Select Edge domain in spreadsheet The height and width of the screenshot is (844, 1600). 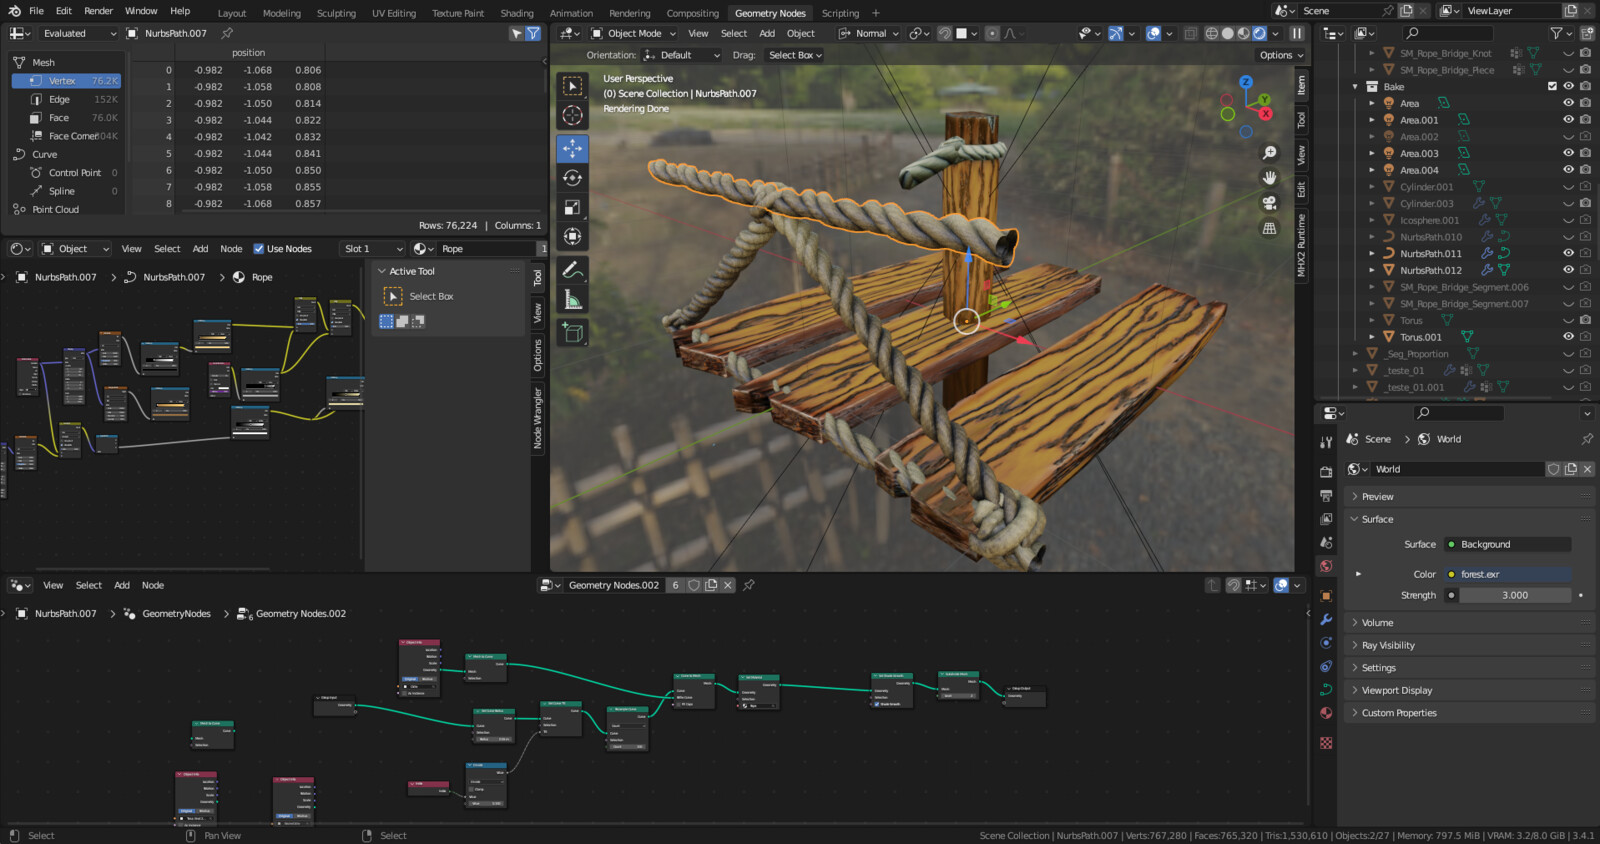(68, 100)
